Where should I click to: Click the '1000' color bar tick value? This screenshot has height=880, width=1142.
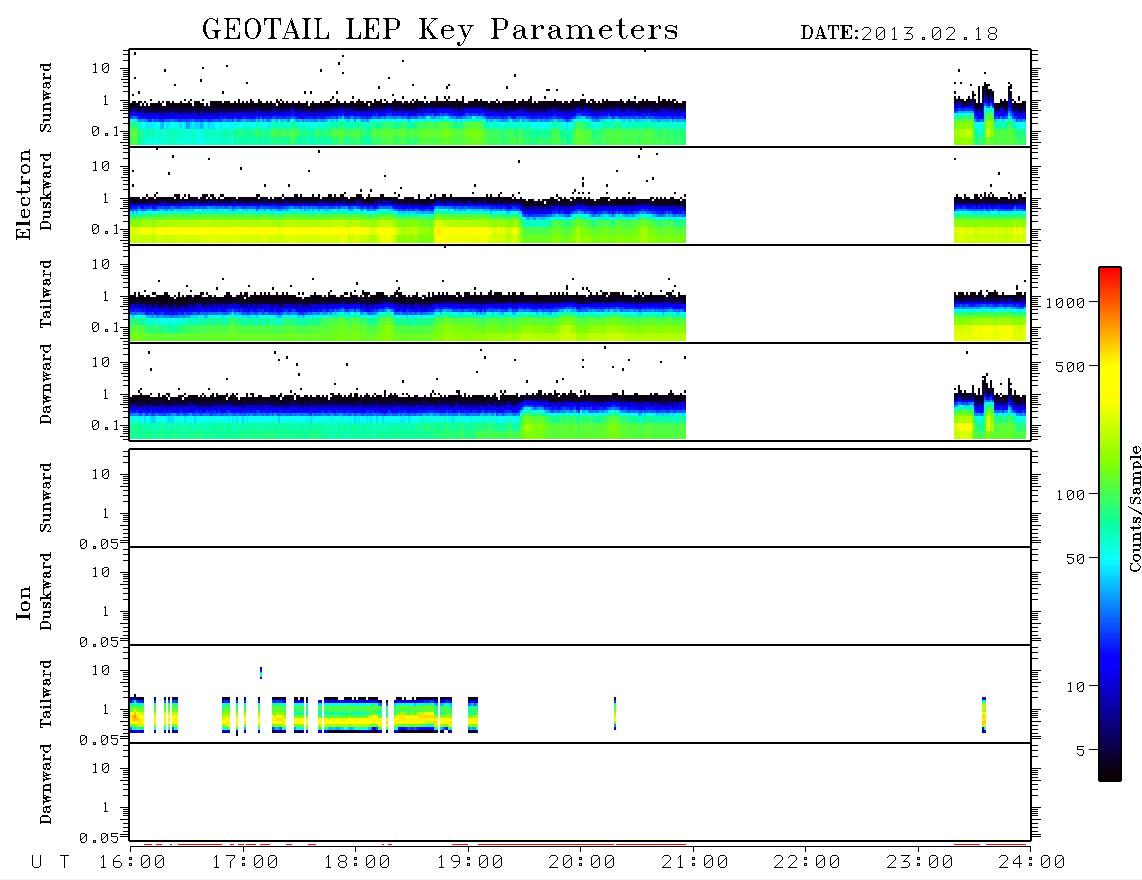click(x=1065, y=303)
